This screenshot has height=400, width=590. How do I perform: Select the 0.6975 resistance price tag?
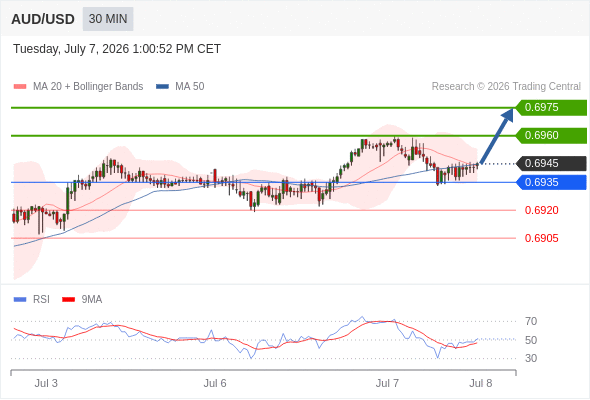tap(551, 108)
